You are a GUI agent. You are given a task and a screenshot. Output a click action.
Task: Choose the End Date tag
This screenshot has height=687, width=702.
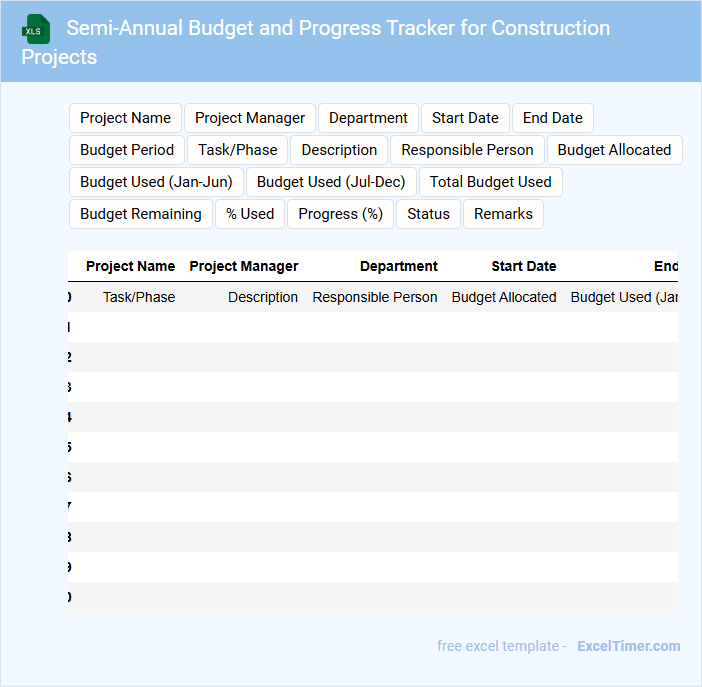click(x=552, y=118)
